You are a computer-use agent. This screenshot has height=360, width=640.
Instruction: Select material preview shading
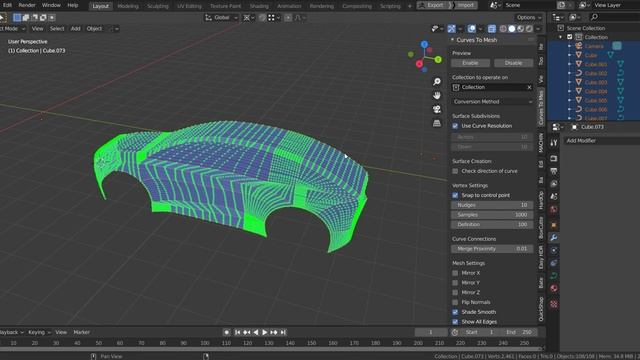pyautogui.click(x=520, y=29)
